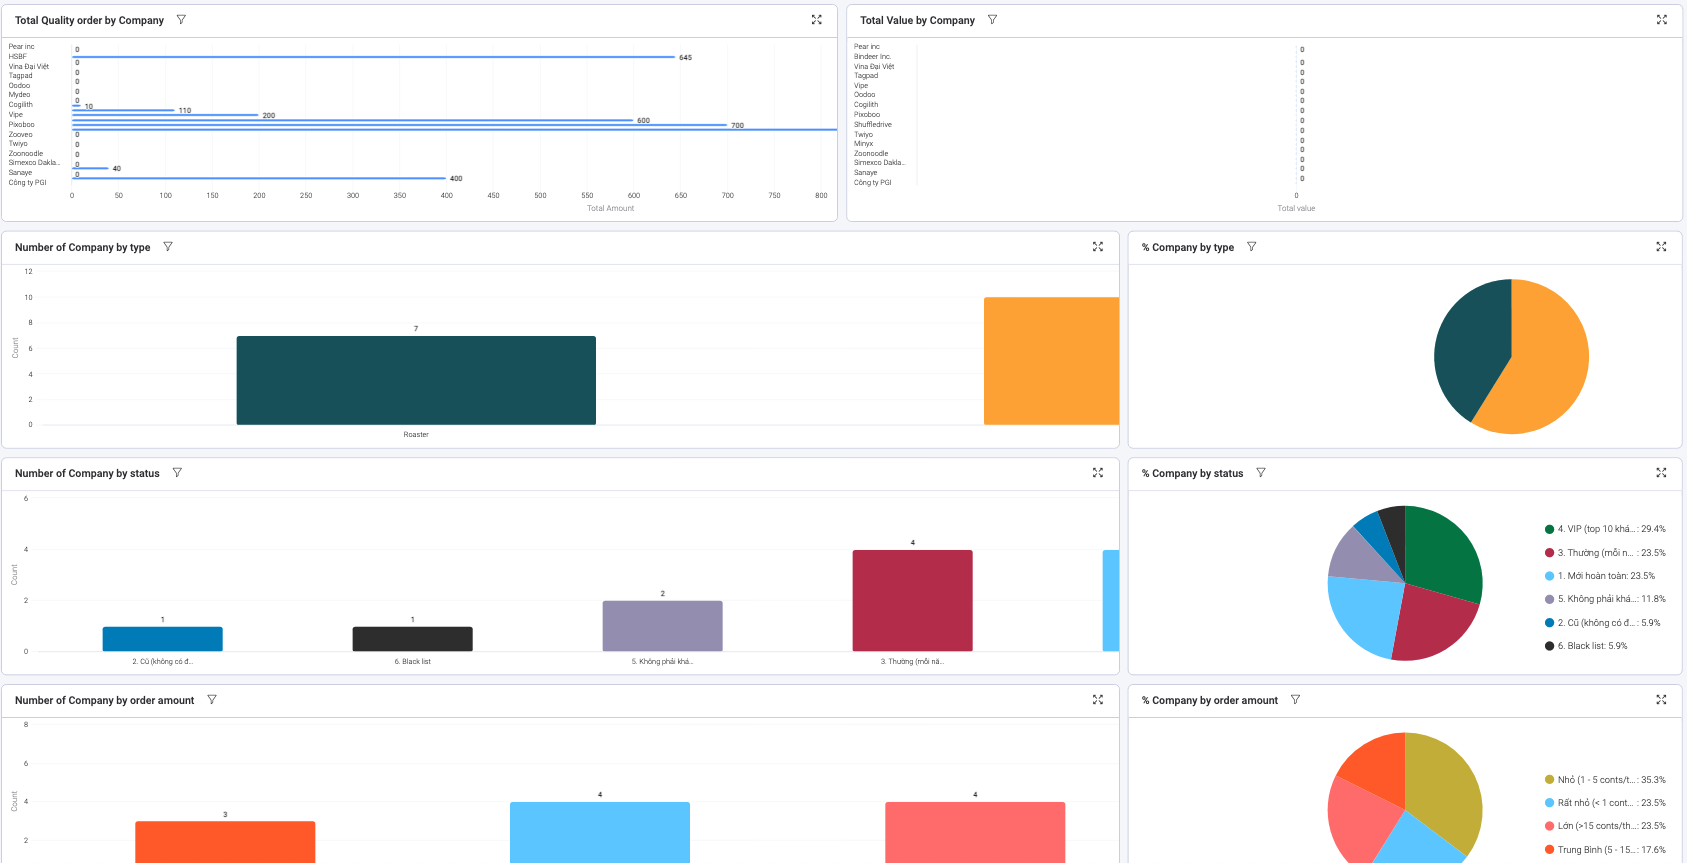The image size is (1687, 864).
Task: Expand Total Value by Company chart fullscreen
Action: pos(1661,20)
